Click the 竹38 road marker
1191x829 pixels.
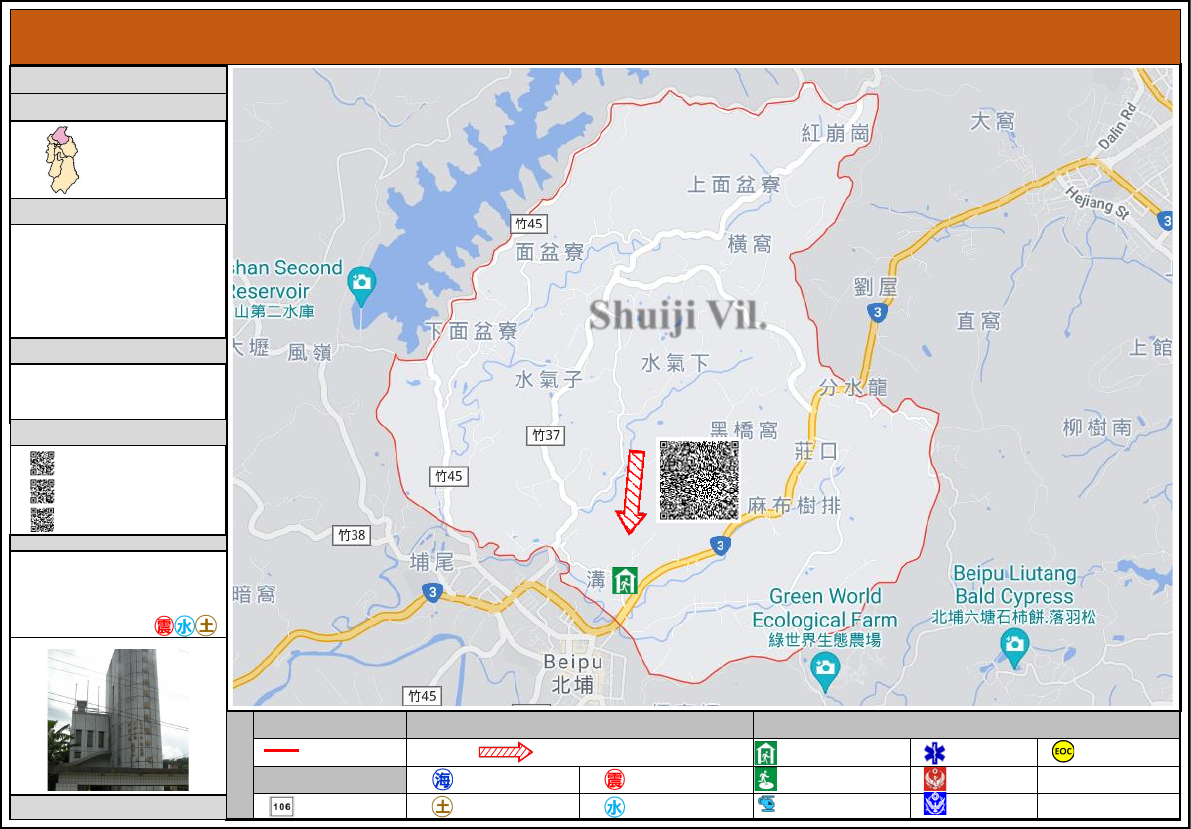352,535
